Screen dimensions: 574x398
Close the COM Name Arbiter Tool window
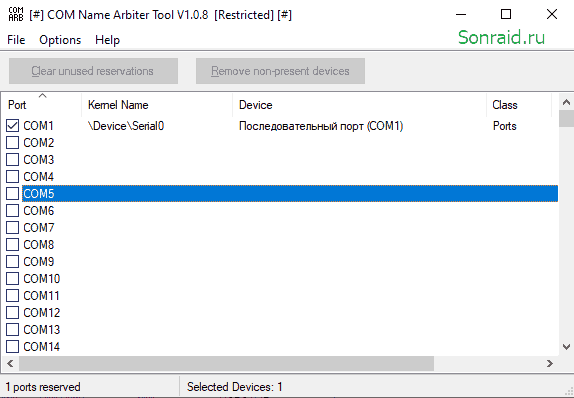(x=552, y=14)
